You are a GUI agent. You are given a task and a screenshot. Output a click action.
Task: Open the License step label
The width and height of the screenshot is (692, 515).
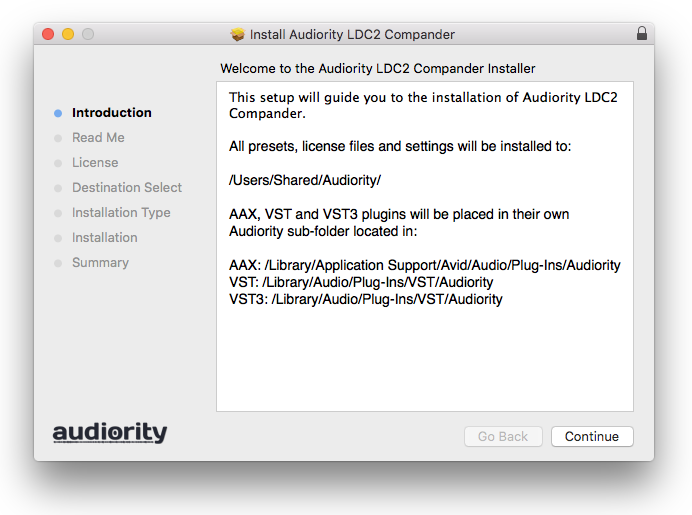click(95, 163)
